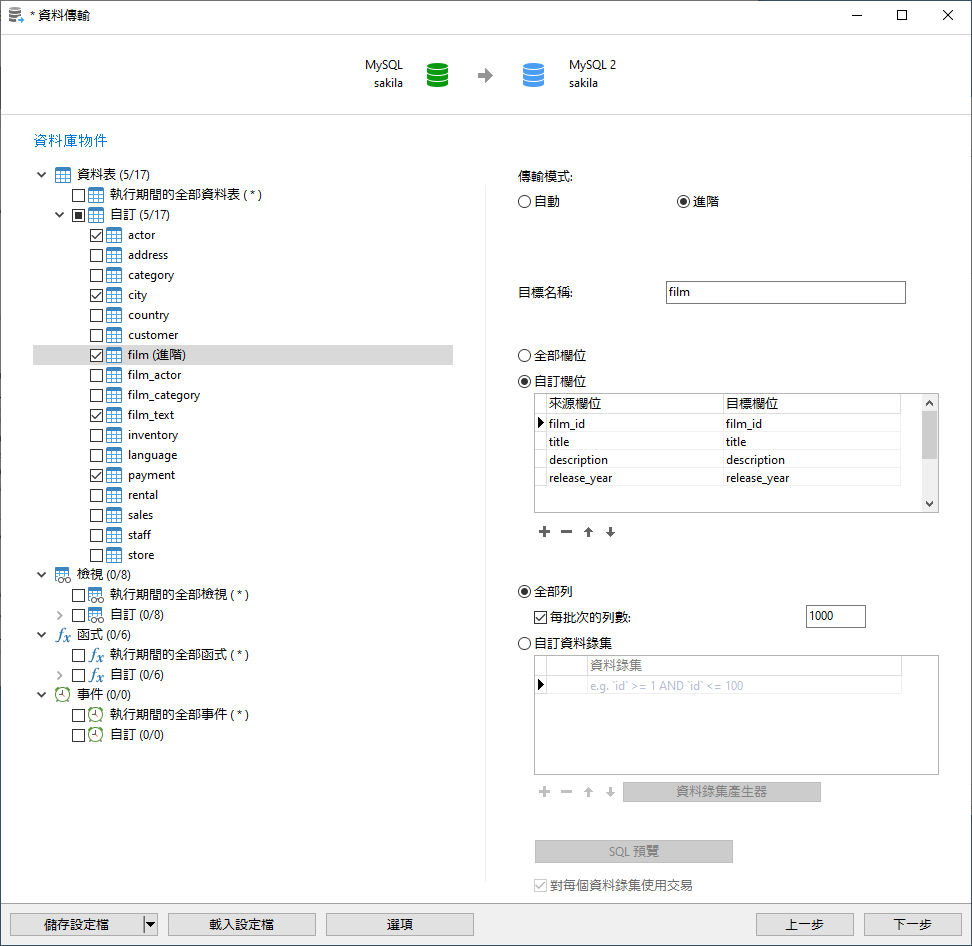Select the 自動 transfer mode radio button
This screenshot has width=972, height=946.
524,200
